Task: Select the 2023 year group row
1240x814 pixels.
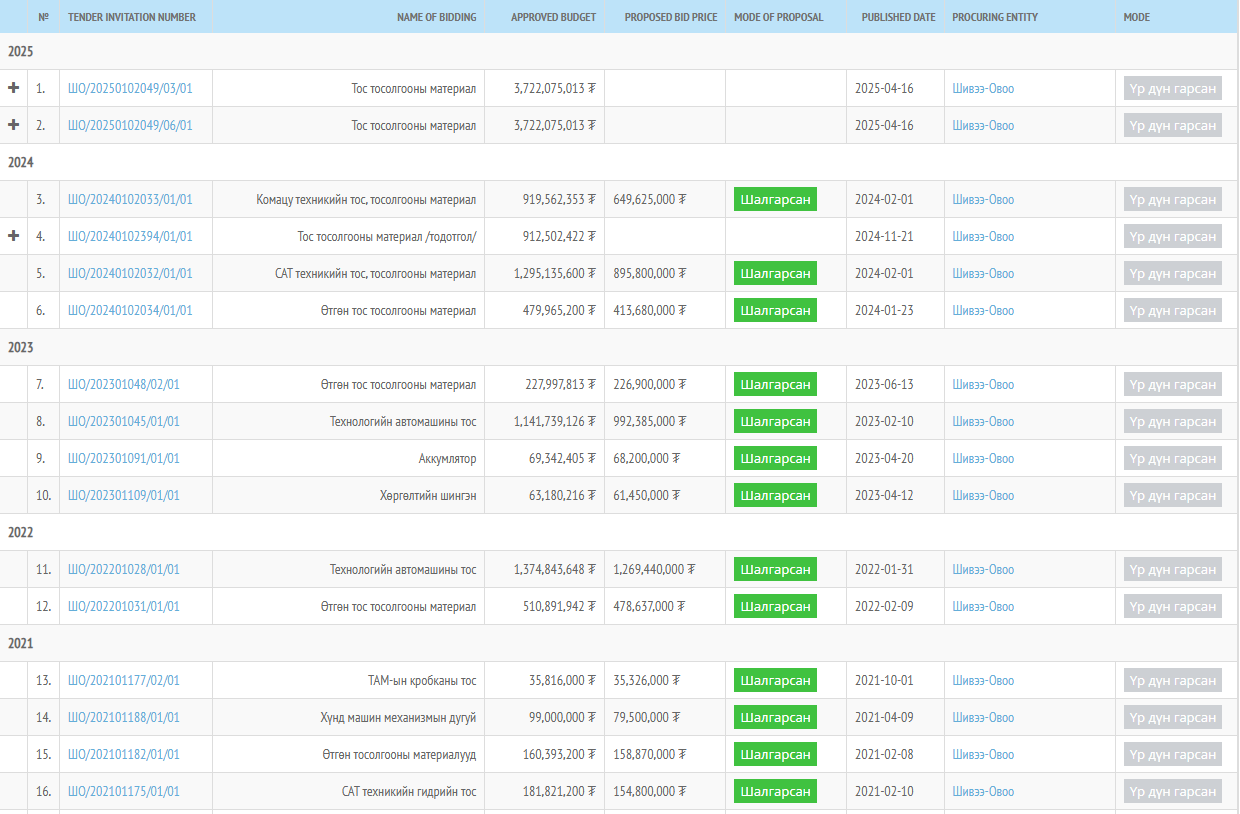Action: 21,347
